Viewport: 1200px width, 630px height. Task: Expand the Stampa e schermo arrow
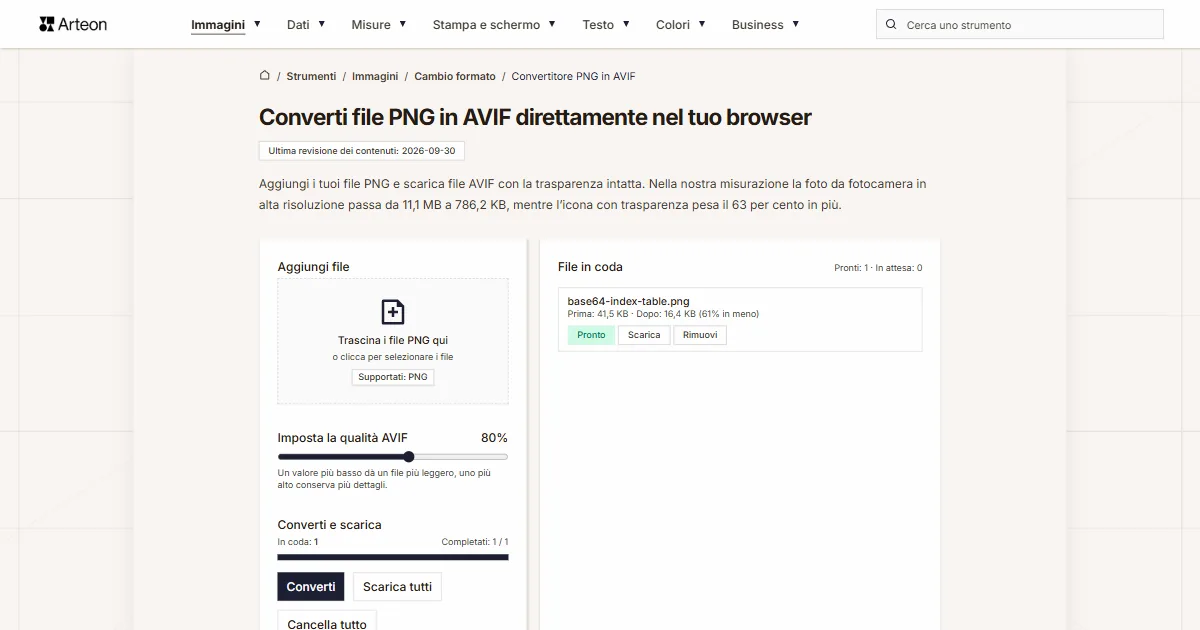click(552, 23)
